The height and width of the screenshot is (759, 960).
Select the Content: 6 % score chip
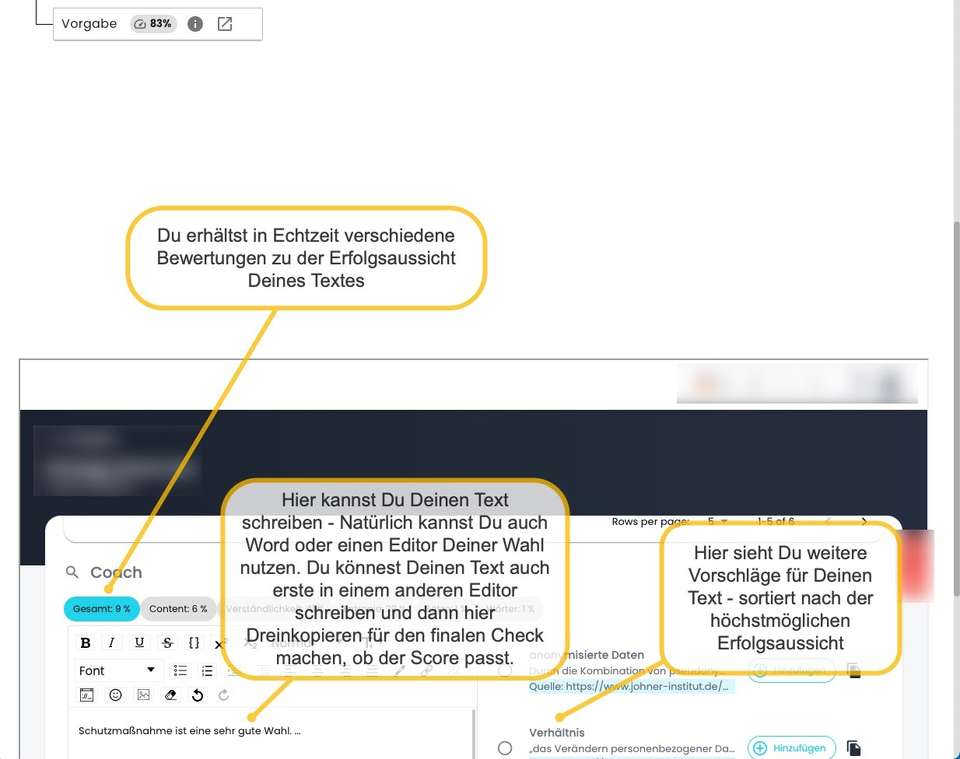(178, 609)
